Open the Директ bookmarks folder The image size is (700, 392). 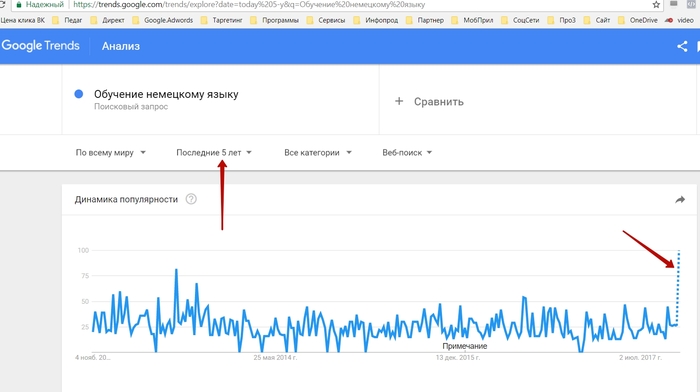[x=107, y=20]
